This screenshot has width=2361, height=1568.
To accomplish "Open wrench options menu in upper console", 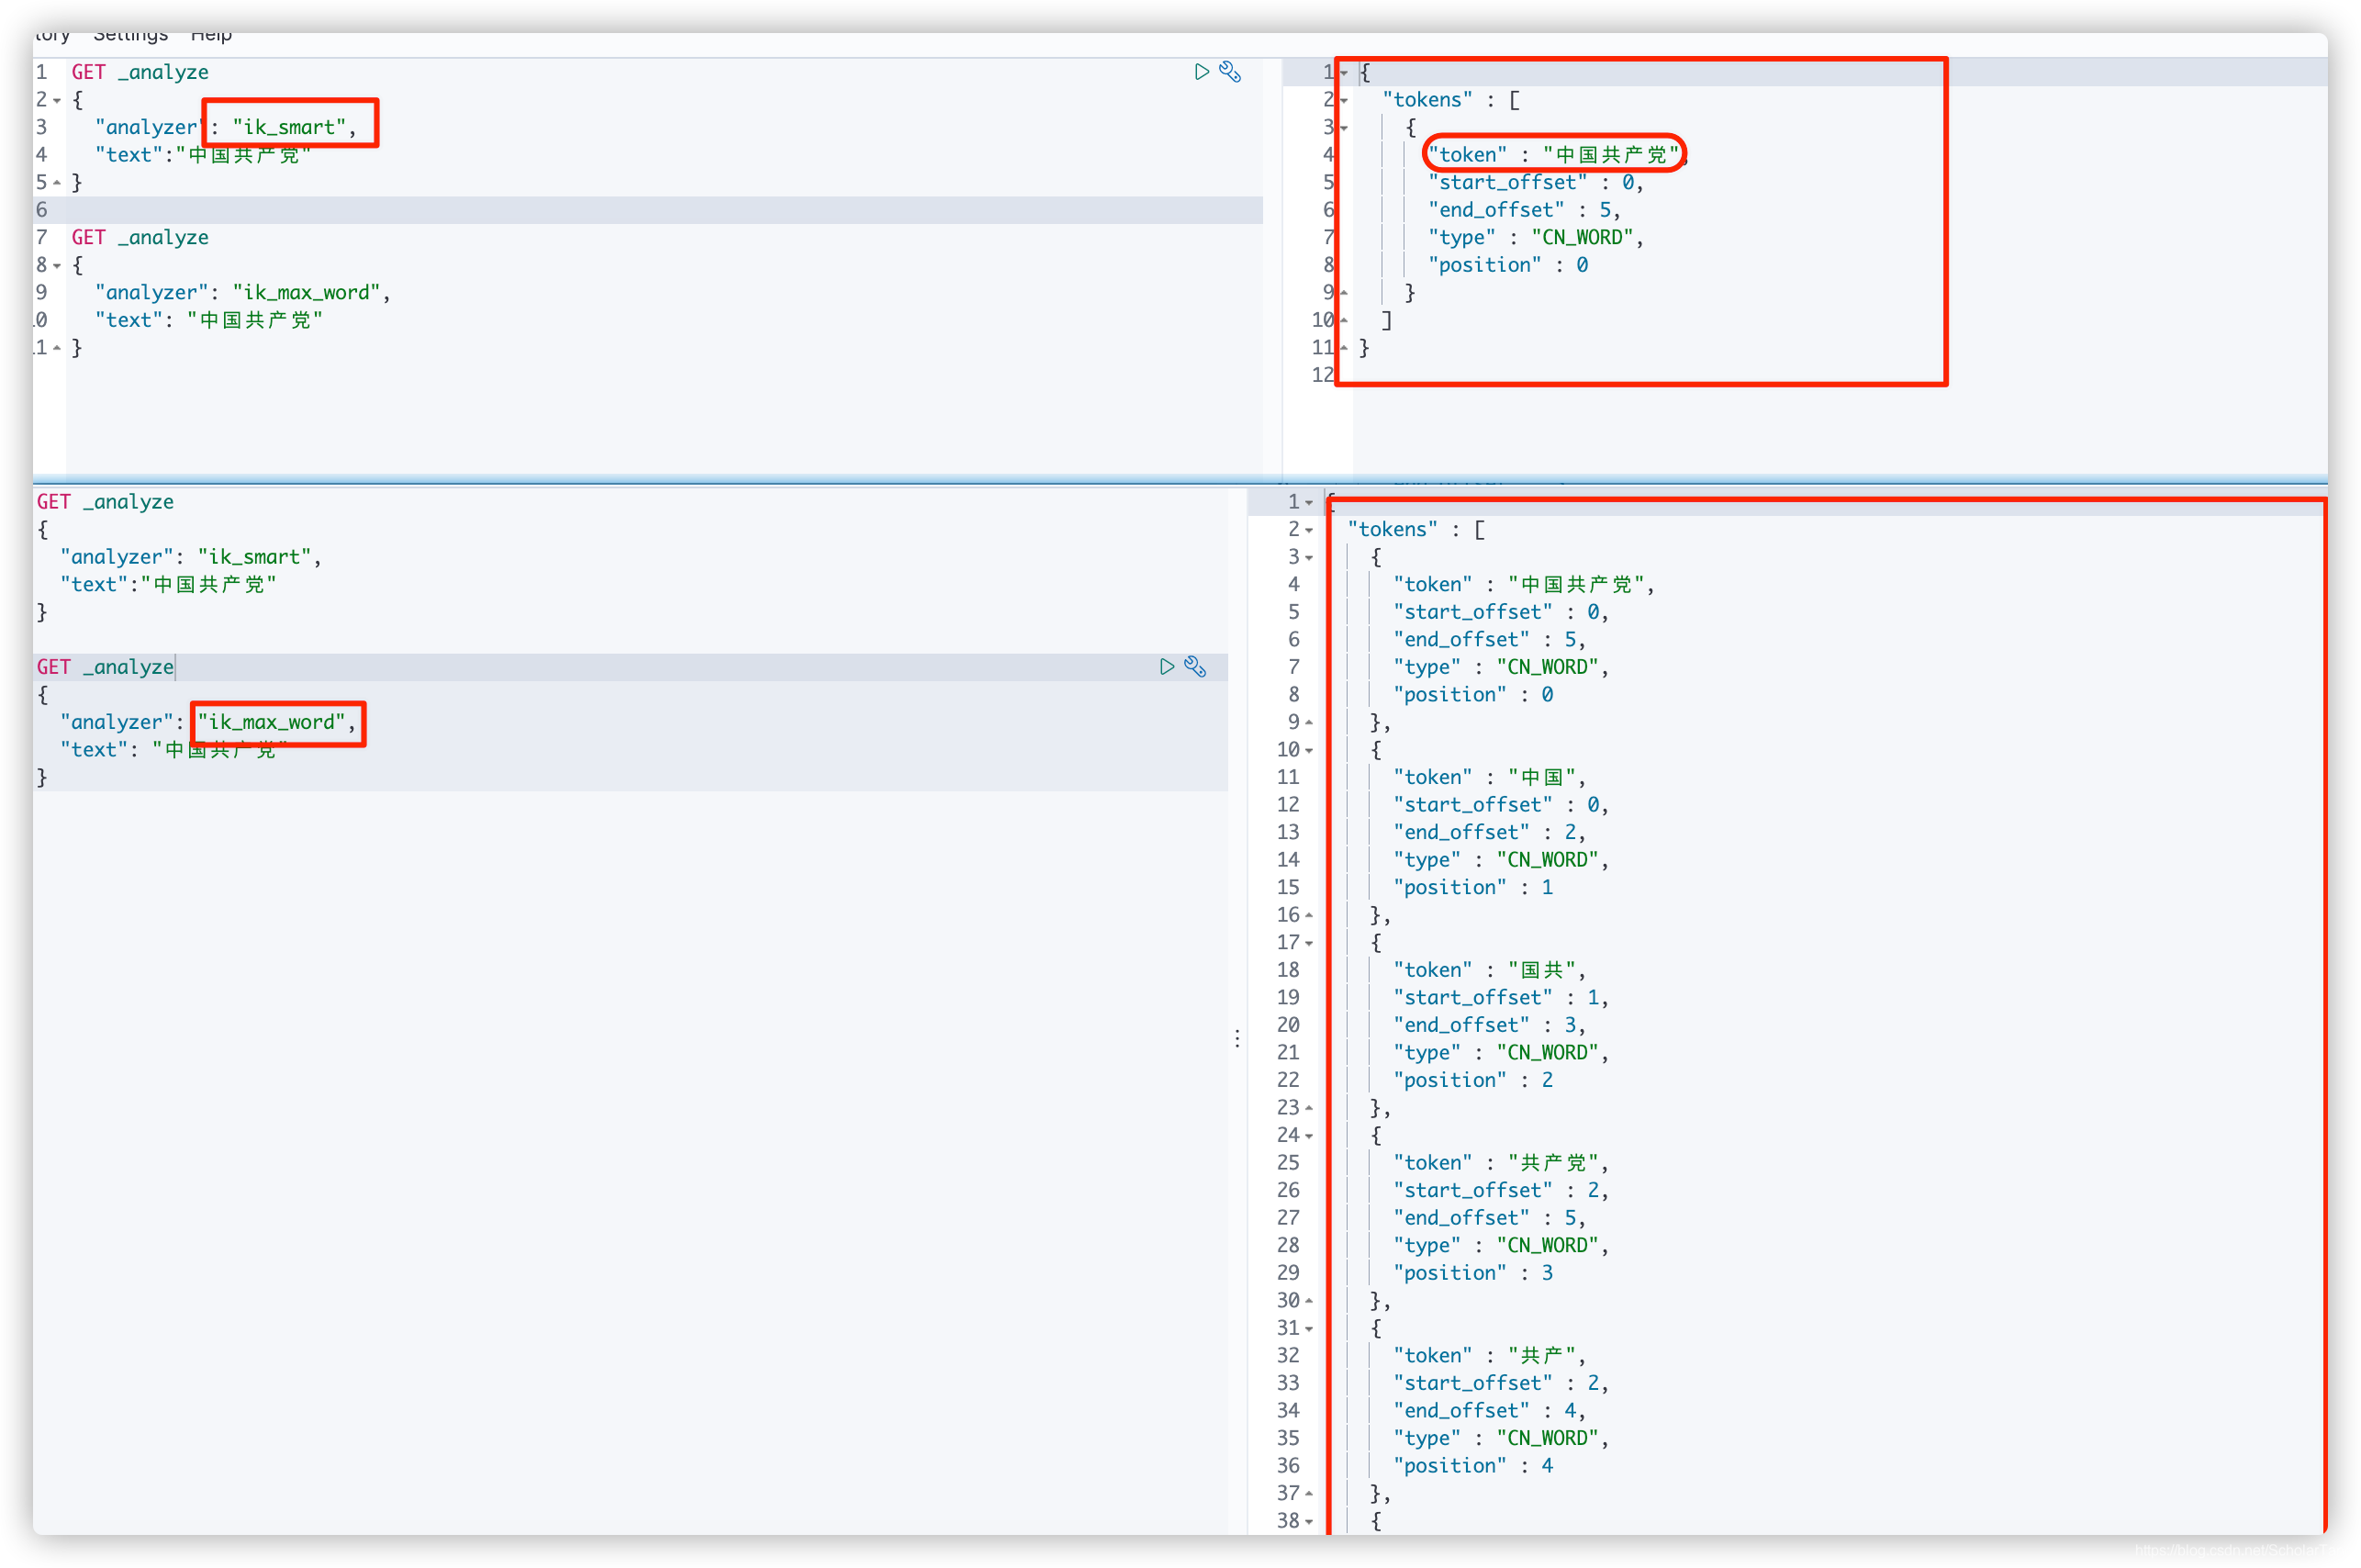I will (1230, 72).
